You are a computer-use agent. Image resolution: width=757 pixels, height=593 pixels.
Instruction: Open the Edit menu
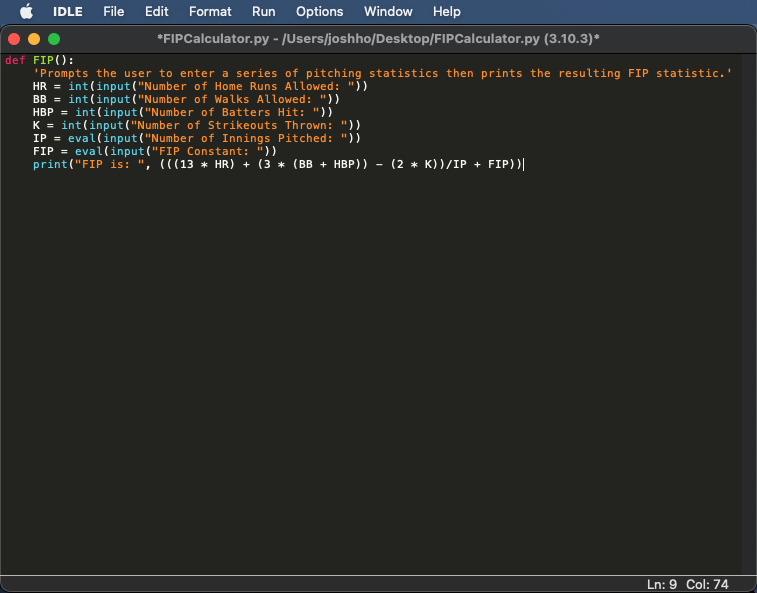coord(156,12)
